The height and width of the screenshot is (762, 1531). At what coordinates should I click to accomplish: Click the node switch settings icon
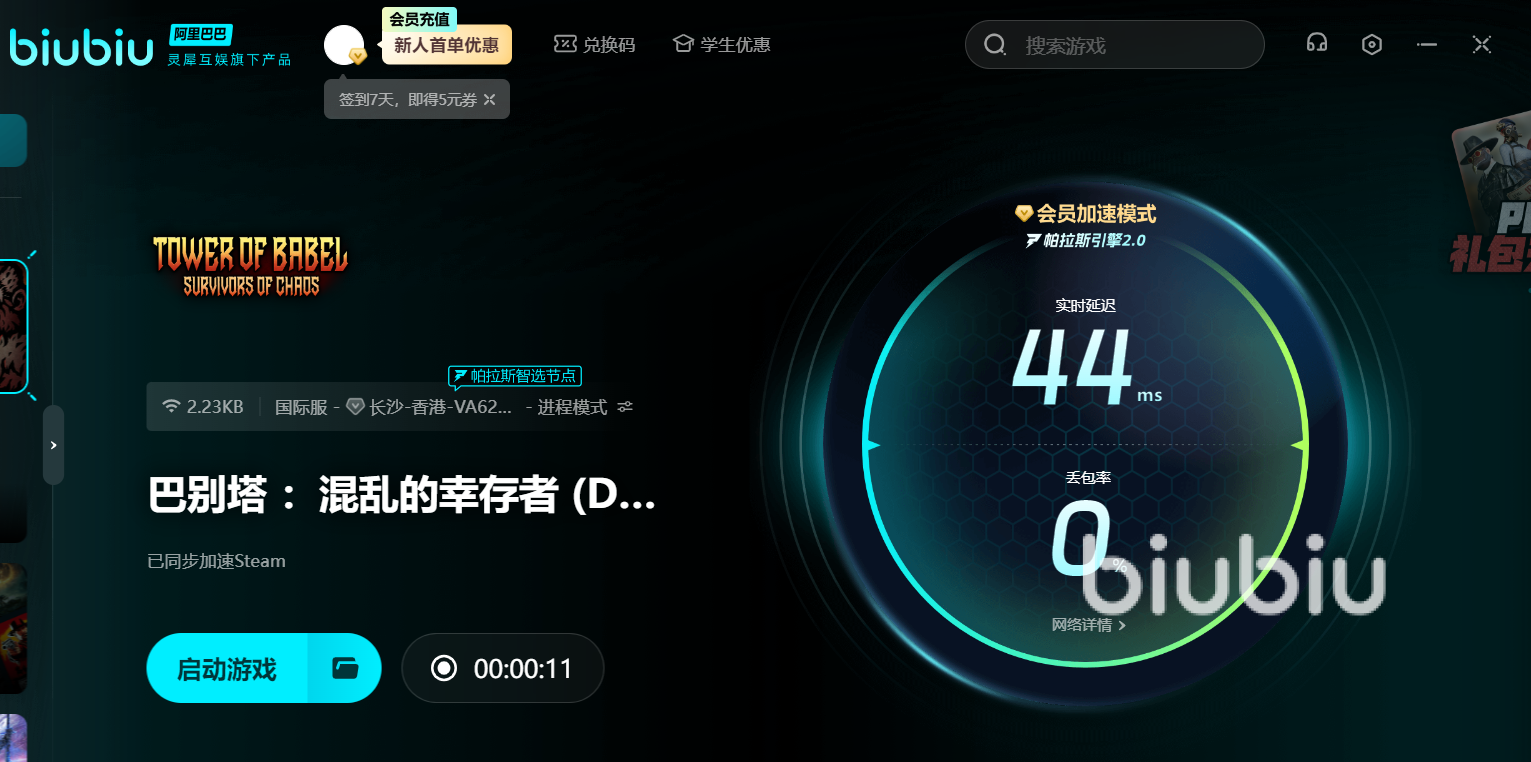coord(625,407)
